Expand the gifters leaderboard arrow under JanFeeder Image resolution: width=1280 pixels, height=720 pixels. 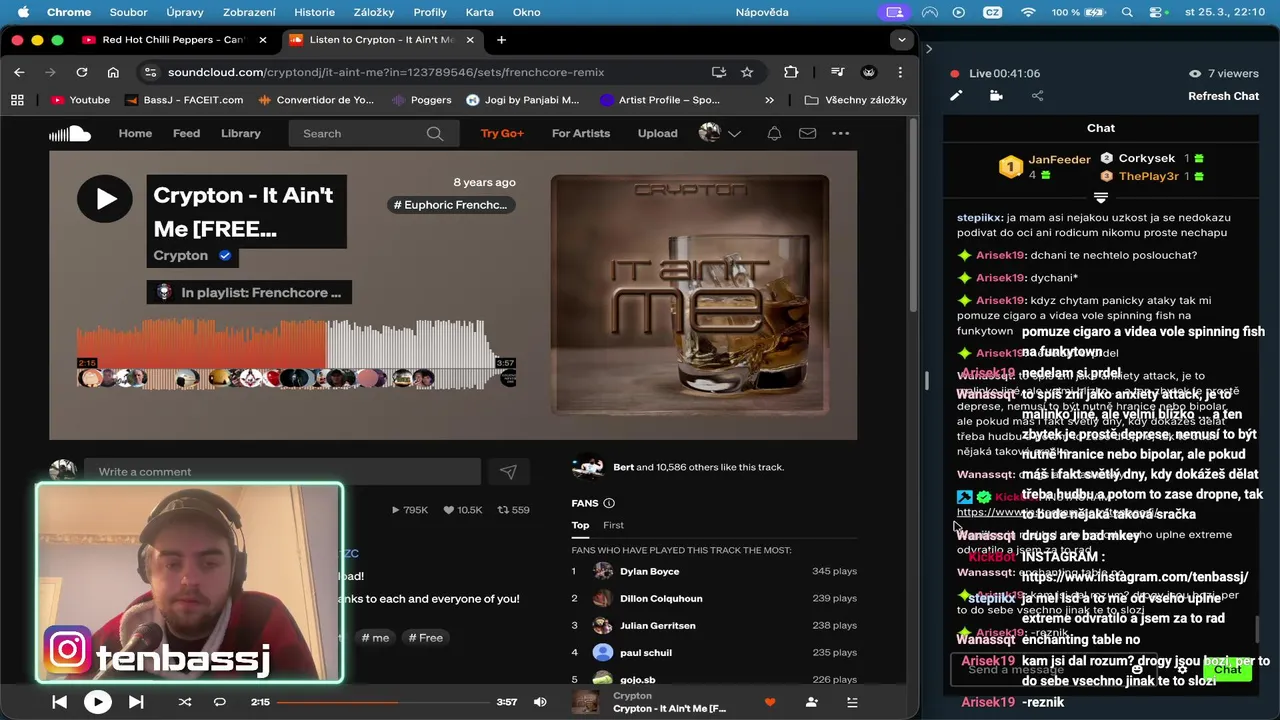point(1101,197)
